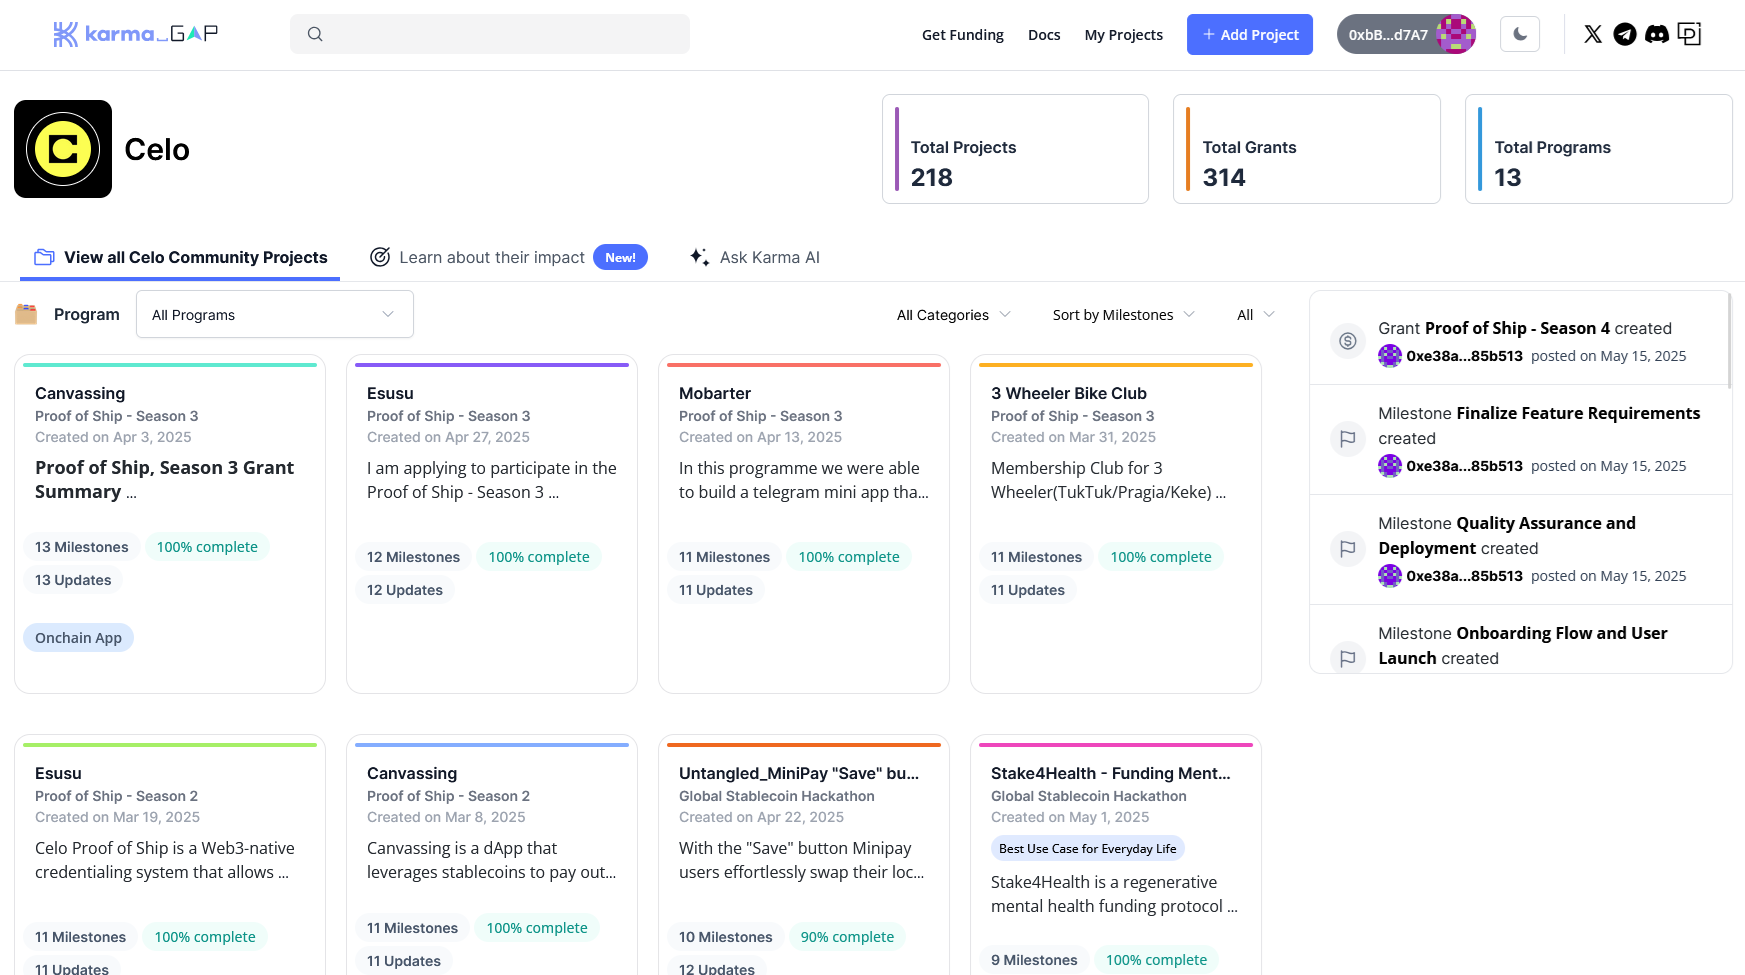Click the search magnifier icon
Screen dimensions: 1745x975
click(315, 34)
